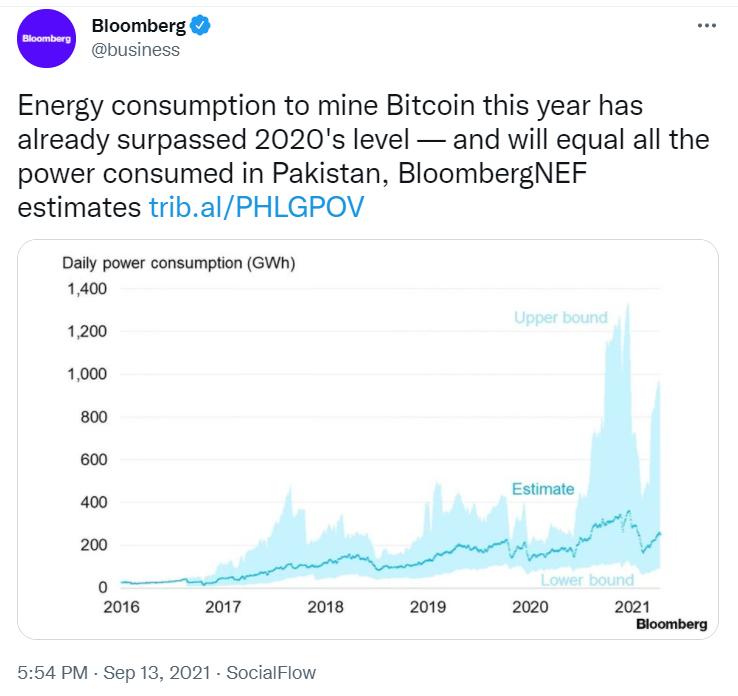Viewport: 738px width, 696px height.
Task: Click the @business handle
Action: pos(135,49)
